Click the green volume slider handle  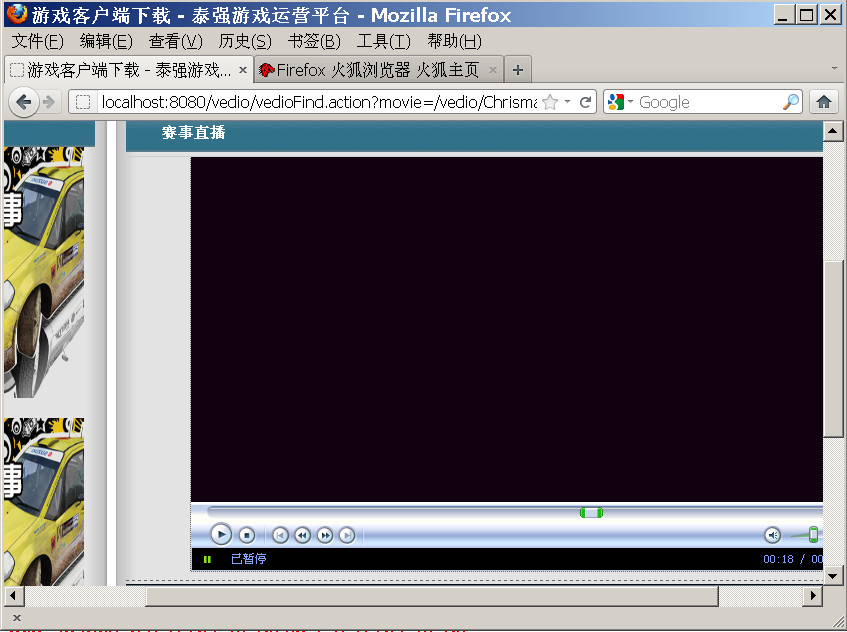pyautogui.click(x=813, y=535)
